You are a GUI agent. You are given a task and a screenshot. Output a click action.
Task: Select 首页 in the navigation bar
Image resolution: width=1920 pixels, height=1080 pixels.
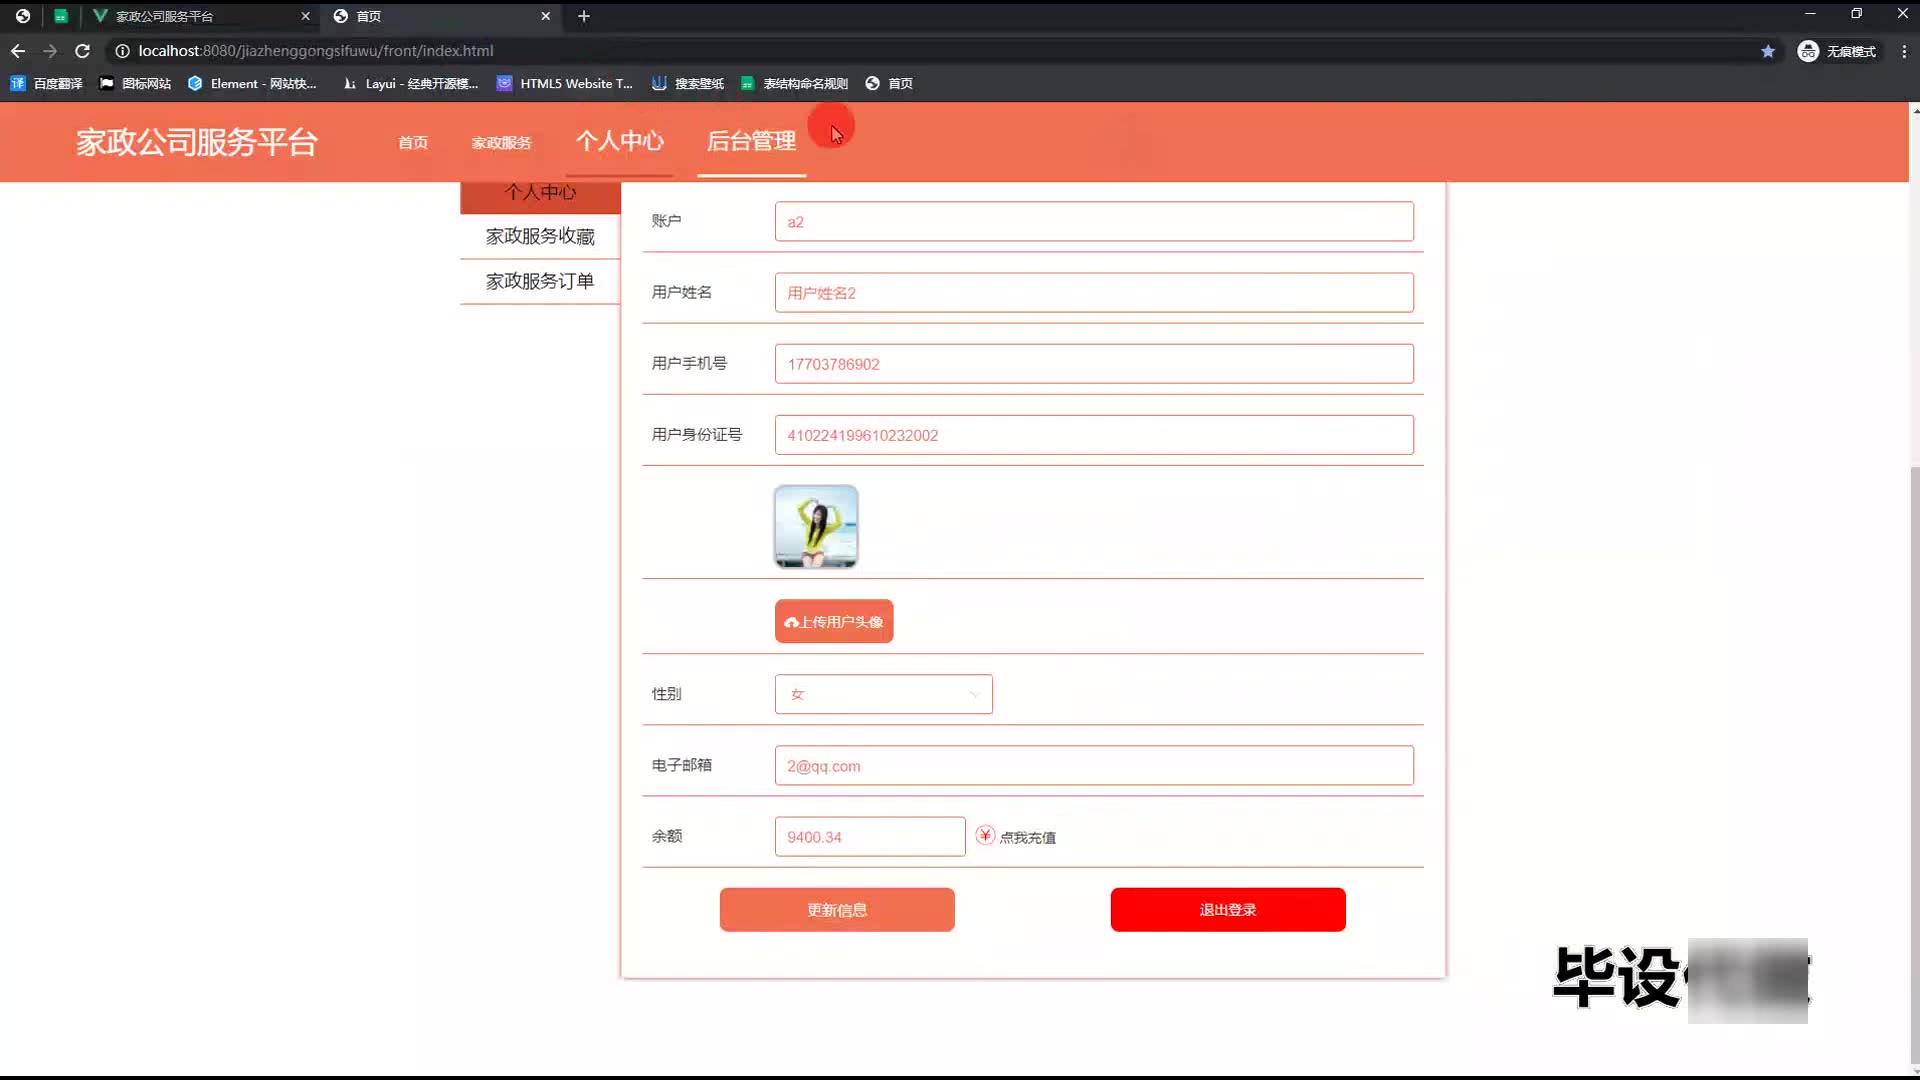(x=413, y=143)
